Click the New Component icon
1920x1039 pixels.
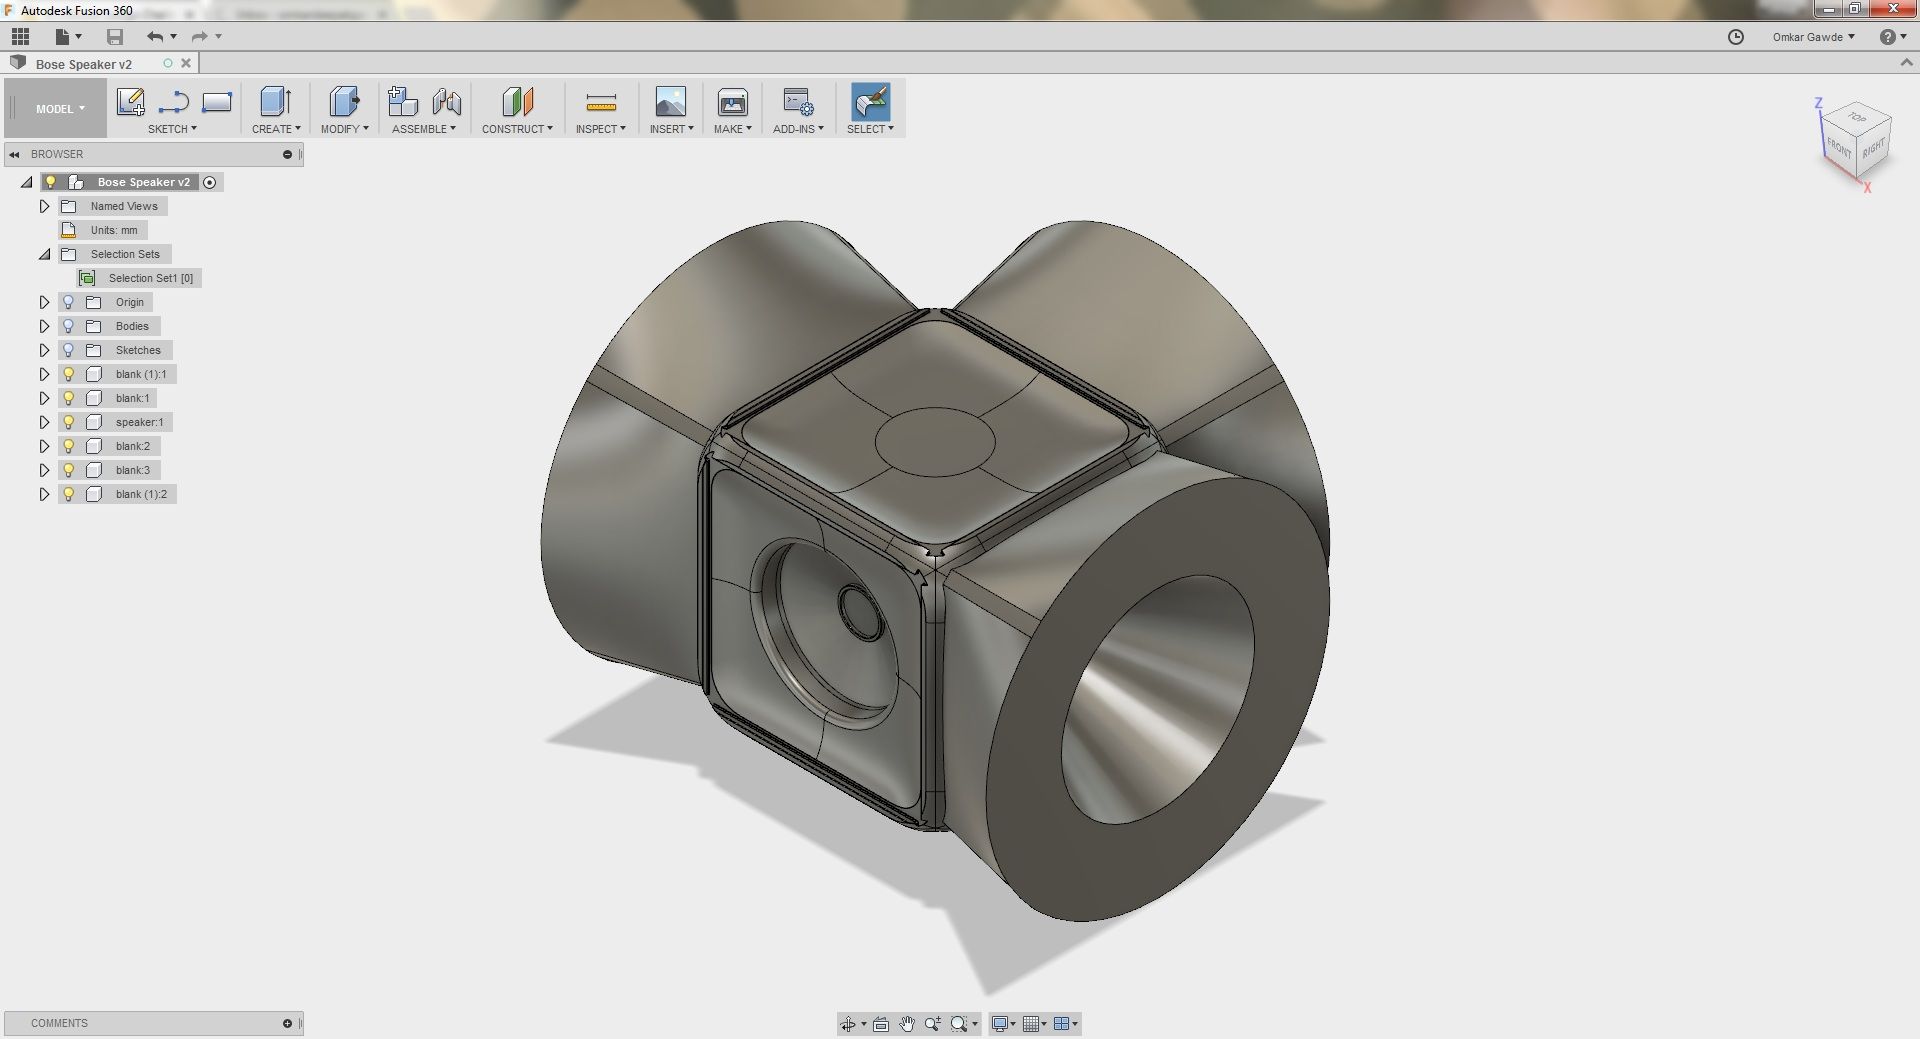click(x=403, y=102)
